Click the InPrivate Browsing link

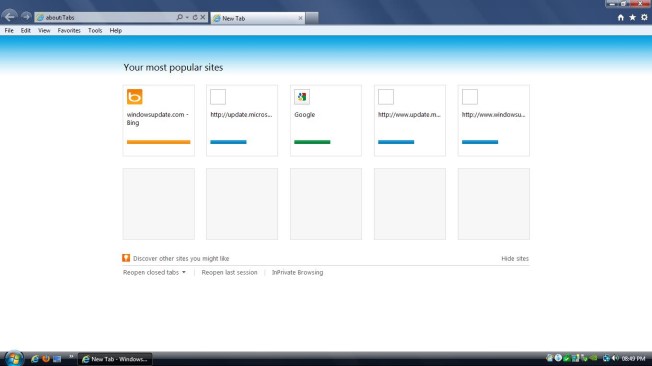(297, 272)
